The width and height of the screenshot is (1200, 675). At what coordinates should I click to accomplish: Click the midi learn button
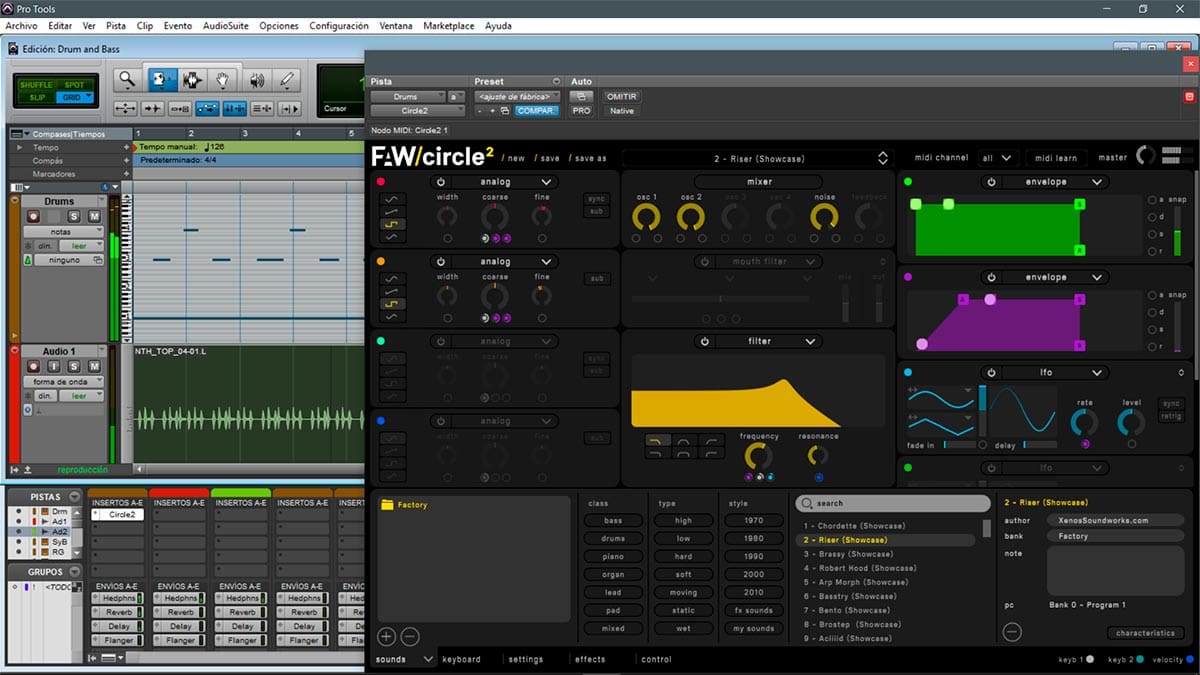pyautogui.click(x=1056, y=158)
